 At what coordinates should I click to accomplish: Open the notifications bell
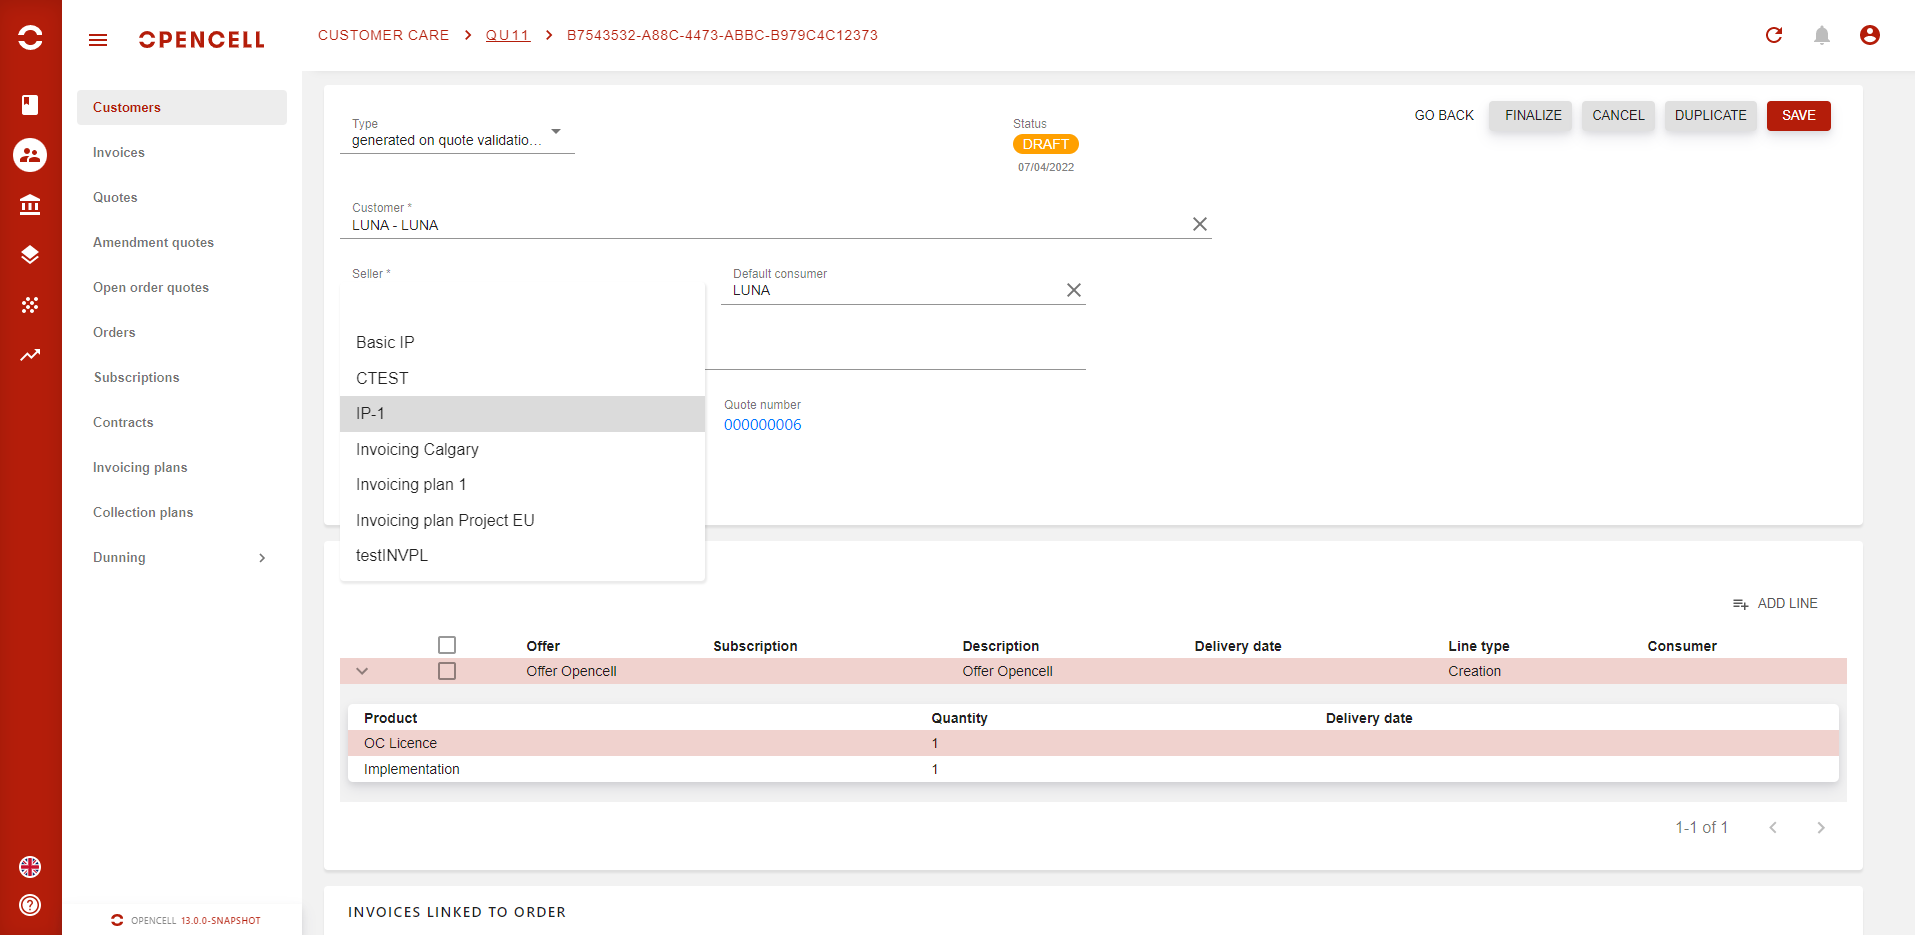1822,35
